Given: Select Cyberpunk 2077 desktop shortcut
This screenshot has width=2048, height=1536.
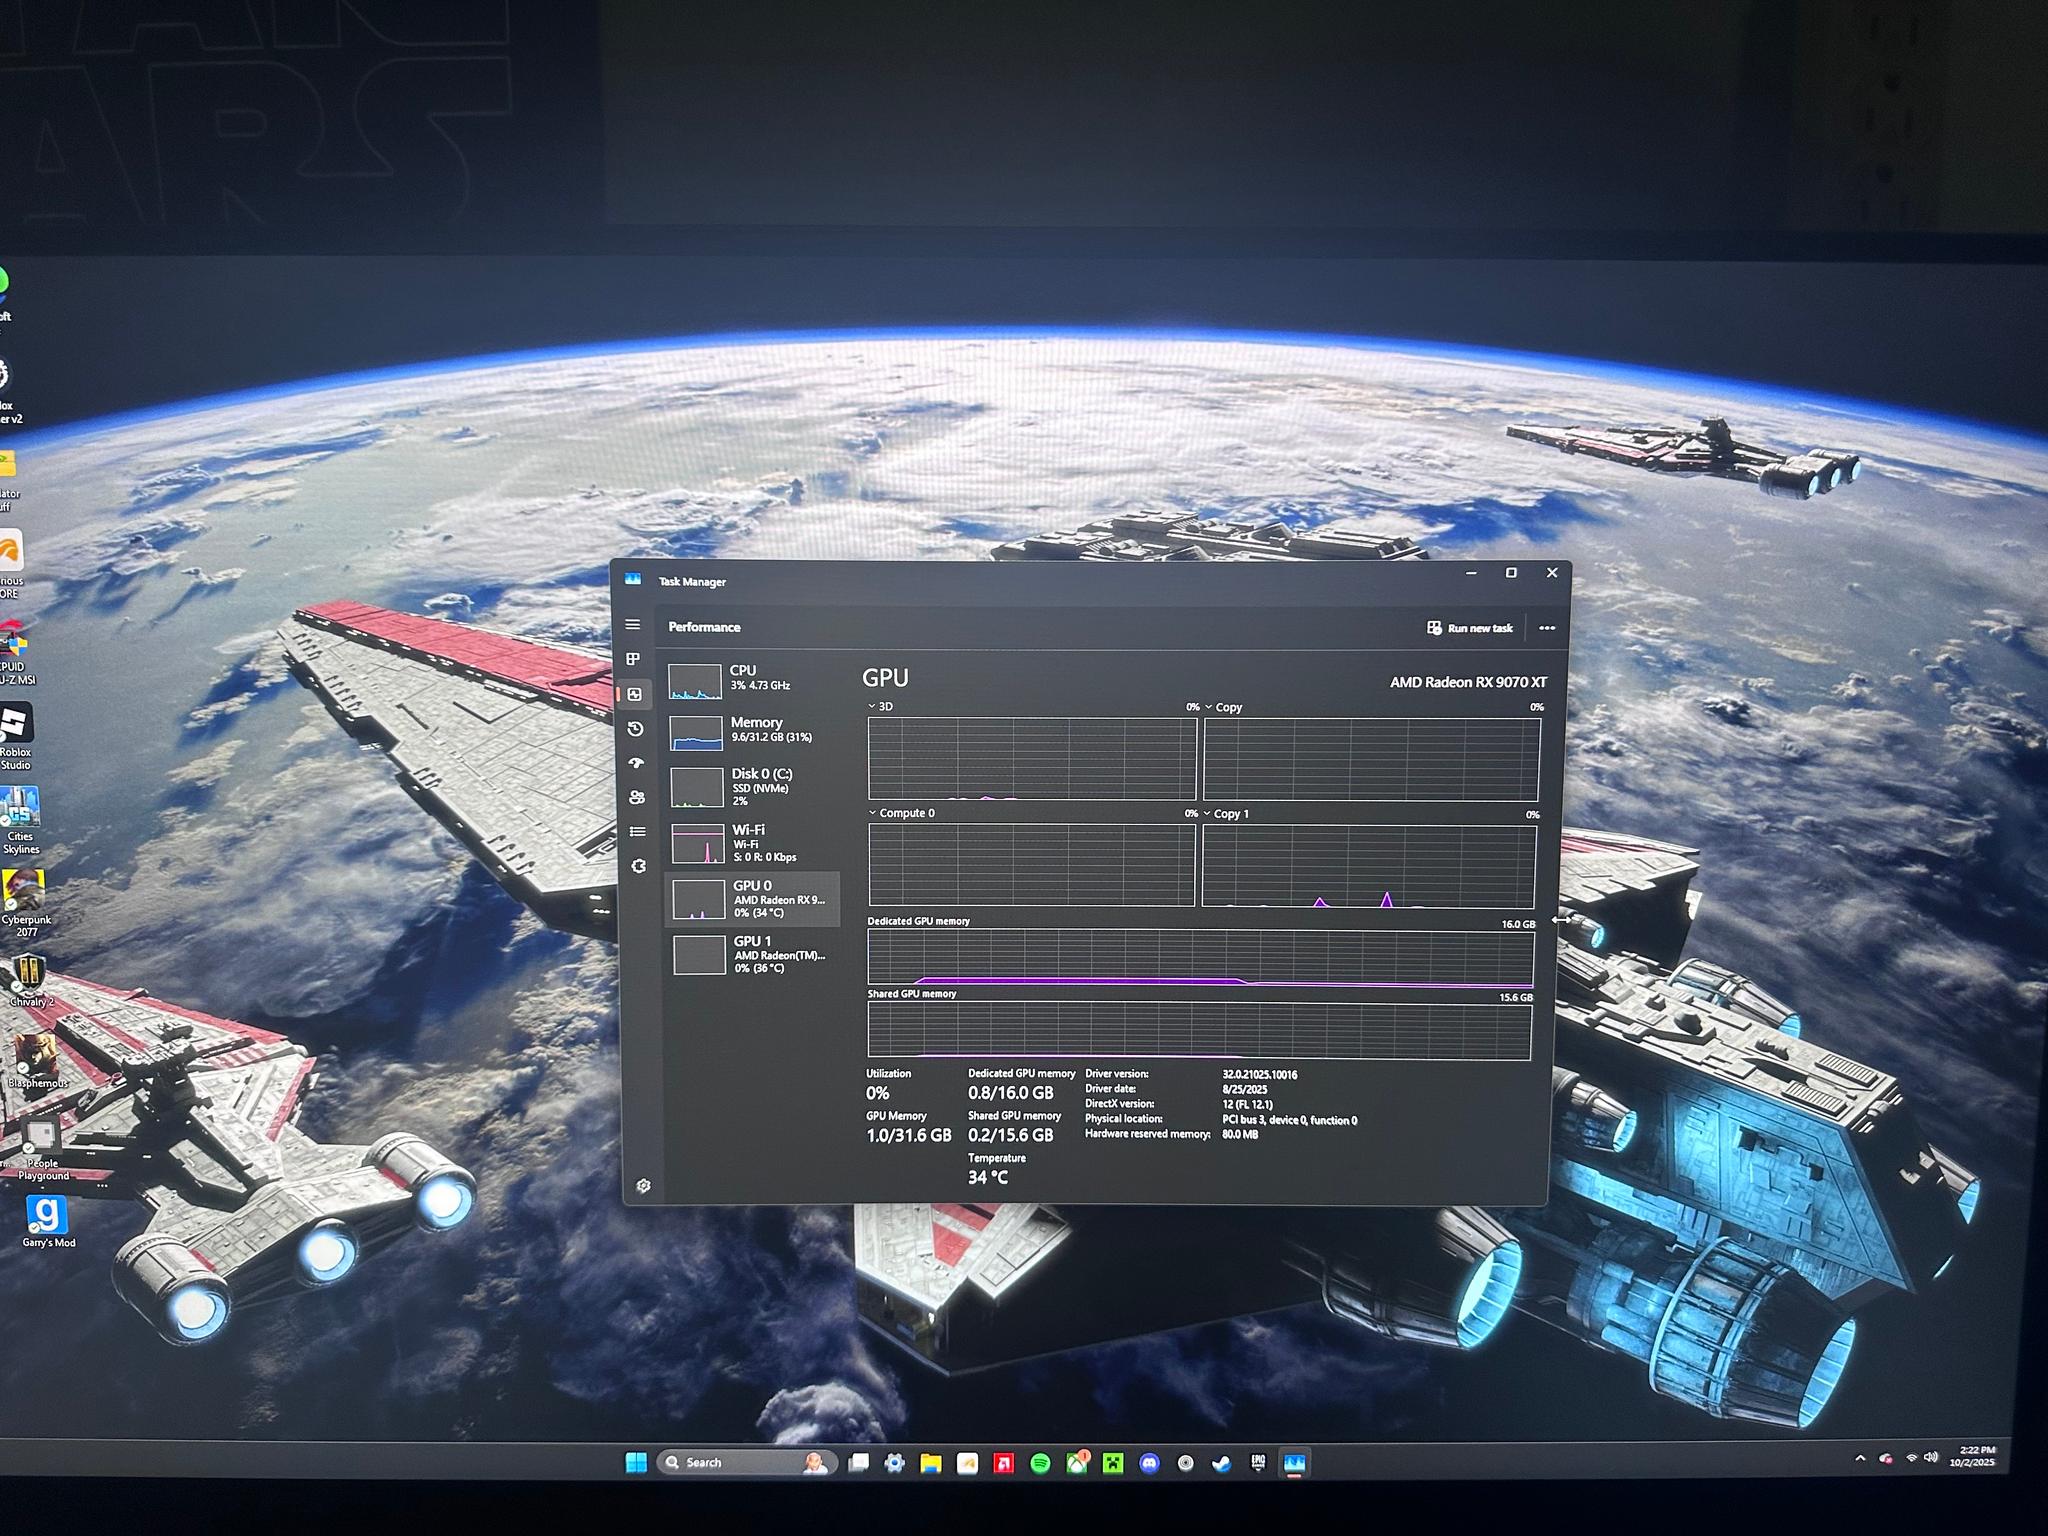Looking at the screenshot, I should (25, 904).
